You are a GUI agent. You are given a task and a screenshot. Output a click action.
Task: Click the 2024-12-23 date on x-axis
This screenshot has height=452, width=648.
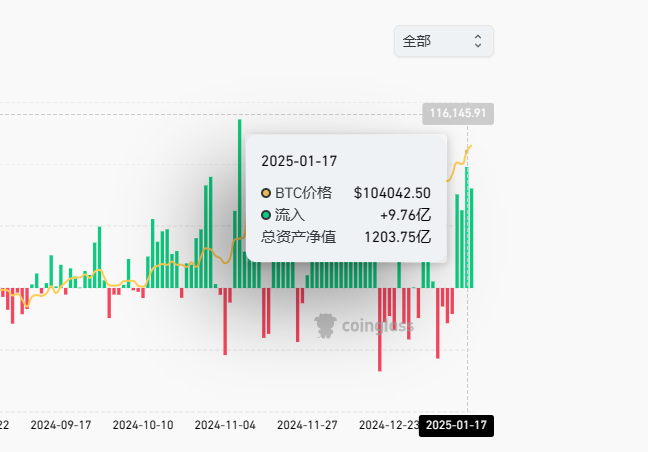tap(389, 425)
